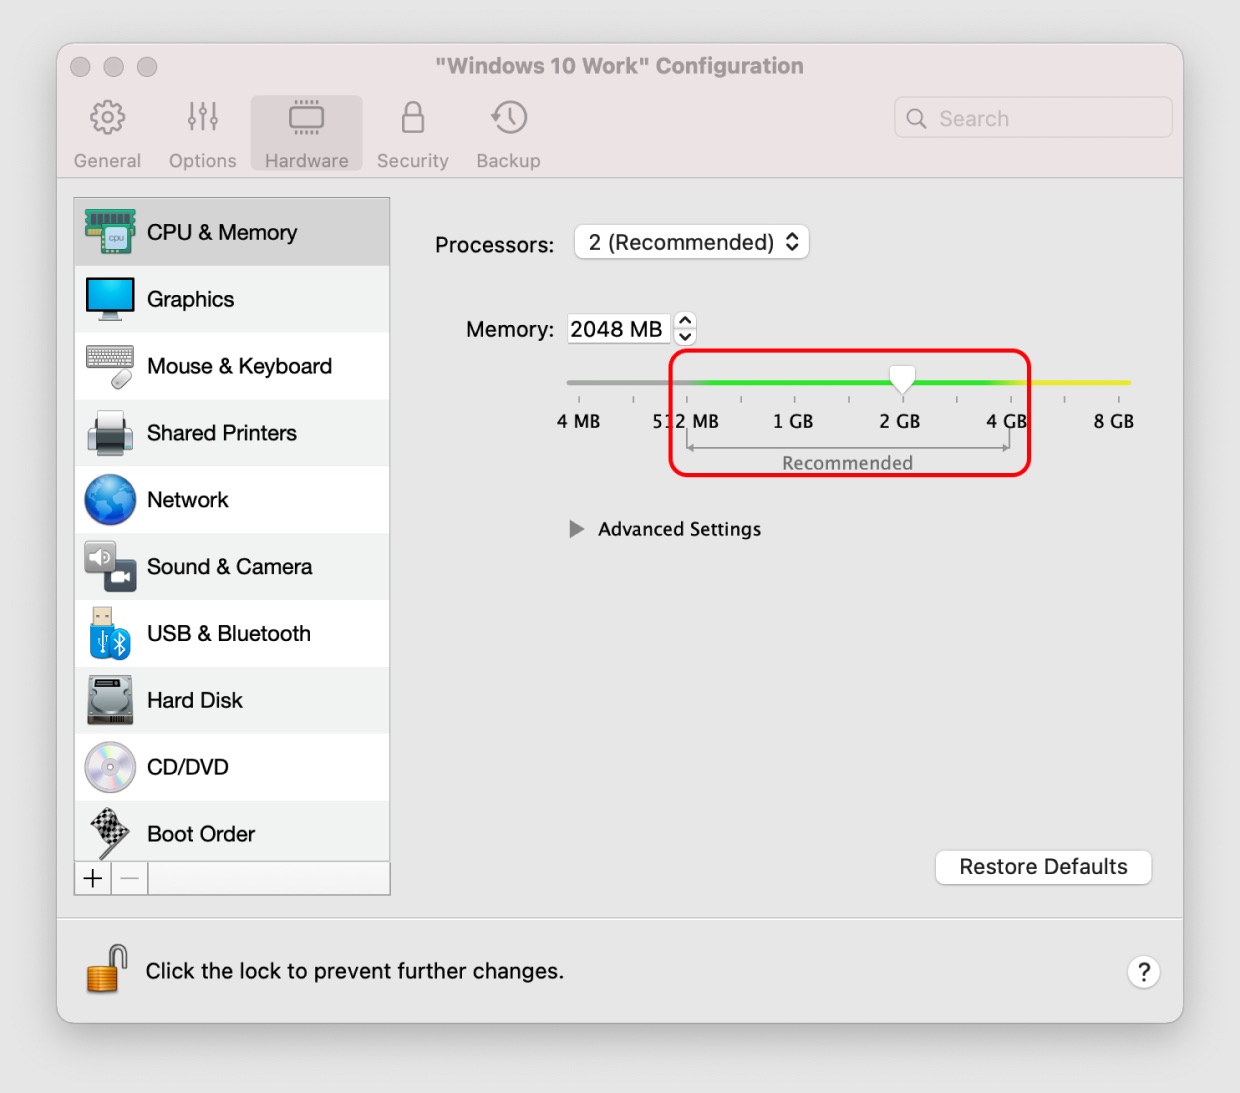Open the Network globe icon
The image size is (1240, 1093).
pyautogui.click(x=110, y=500)
